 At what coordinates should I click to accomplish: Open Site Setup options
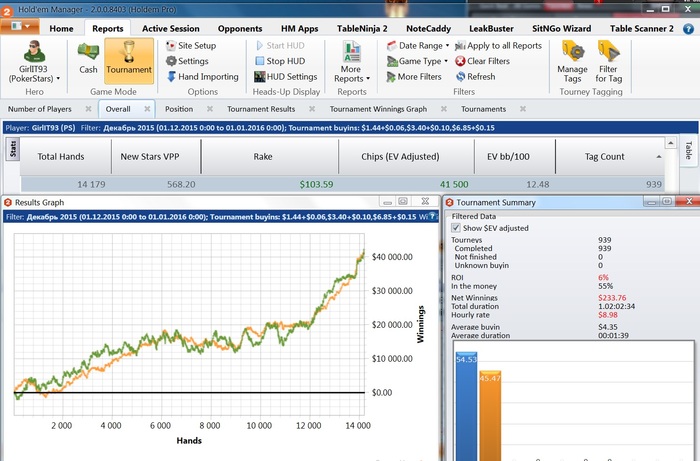tap(191, 46)
